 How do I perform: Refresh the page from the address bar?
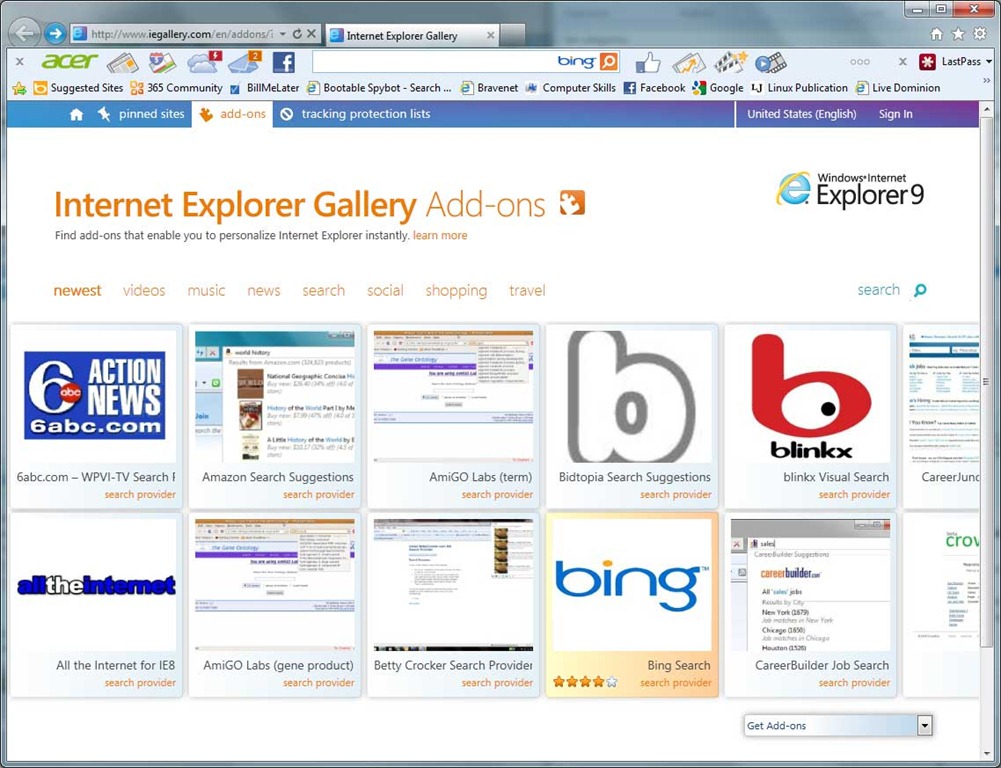[297, 34]
